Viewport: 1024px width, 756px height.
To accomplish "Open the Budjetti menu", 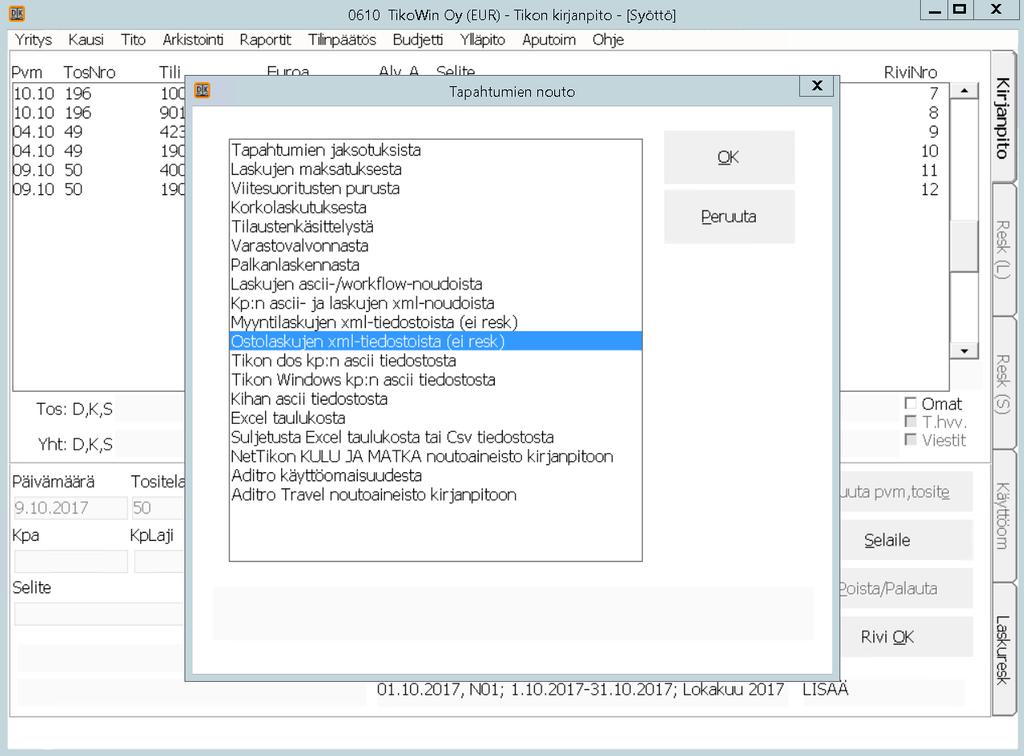I will click(418, 40).
